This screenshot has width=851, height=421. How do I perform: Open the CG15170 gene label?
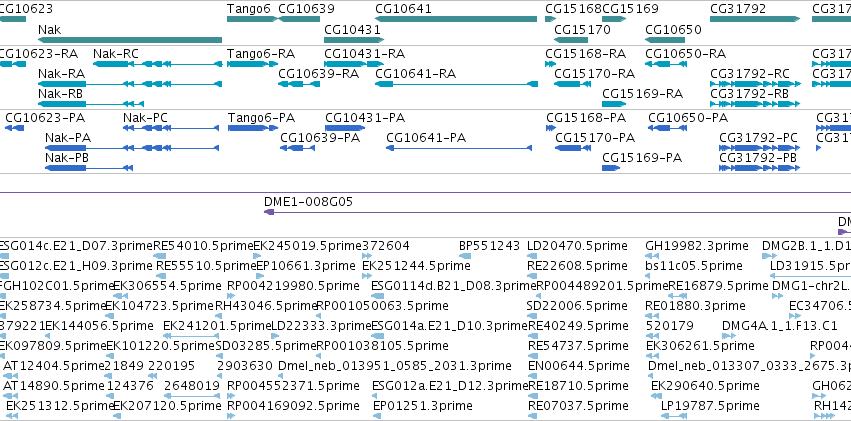coord(582,29)
